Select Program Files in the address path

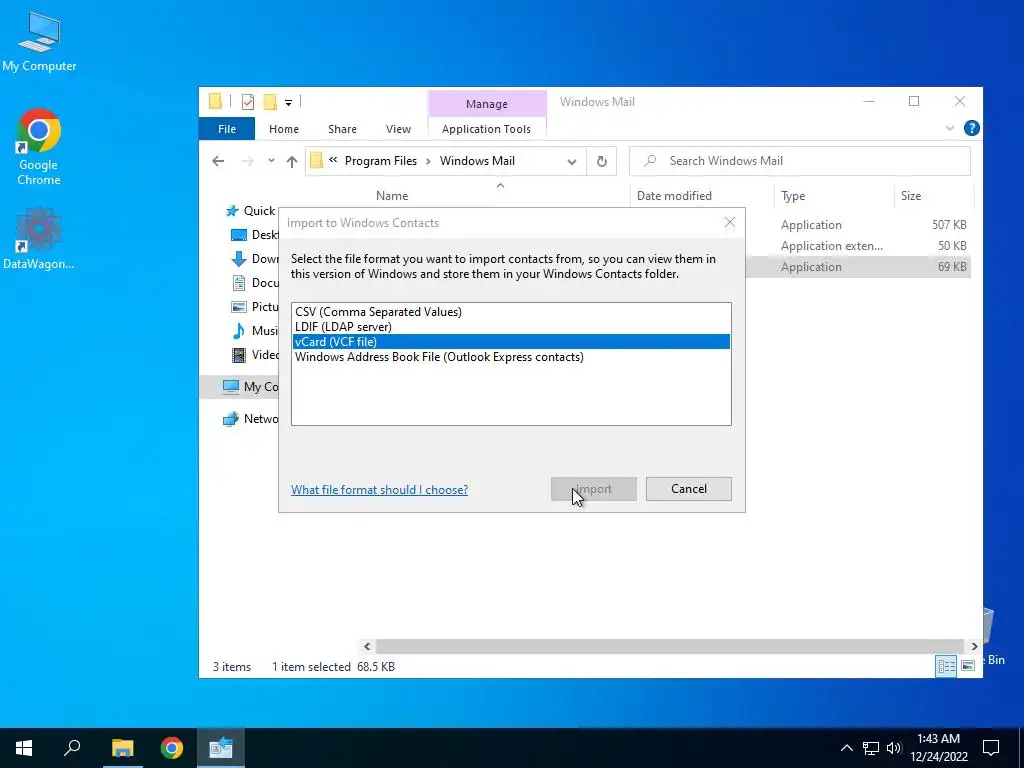pos(380,161)
